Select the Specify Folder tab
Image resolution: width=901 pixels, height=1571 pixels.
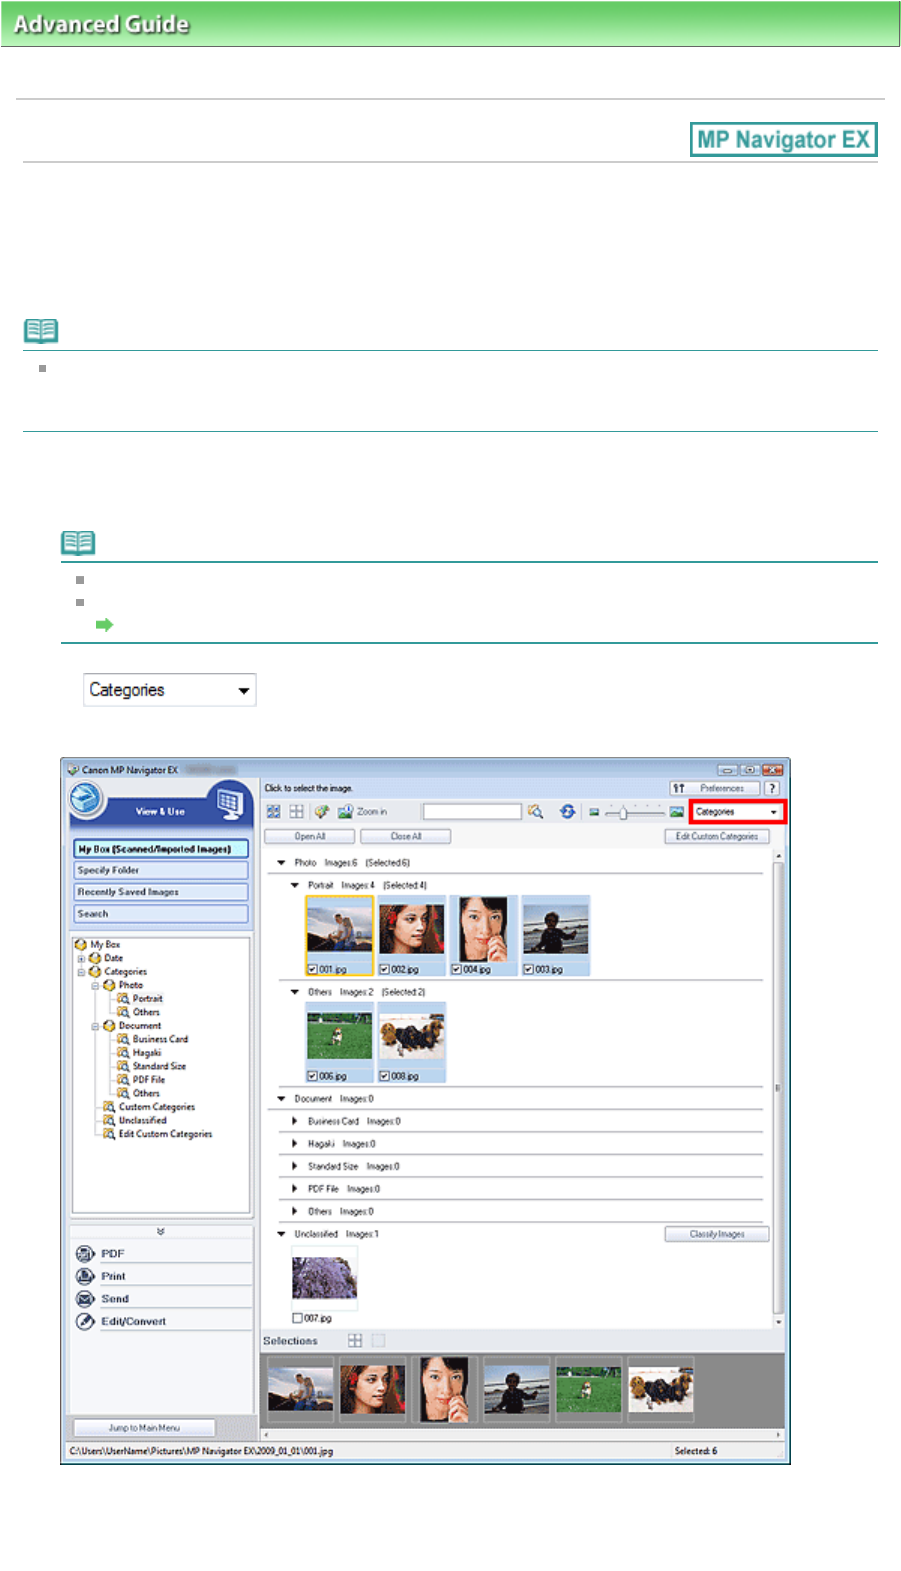click(160, 871)
